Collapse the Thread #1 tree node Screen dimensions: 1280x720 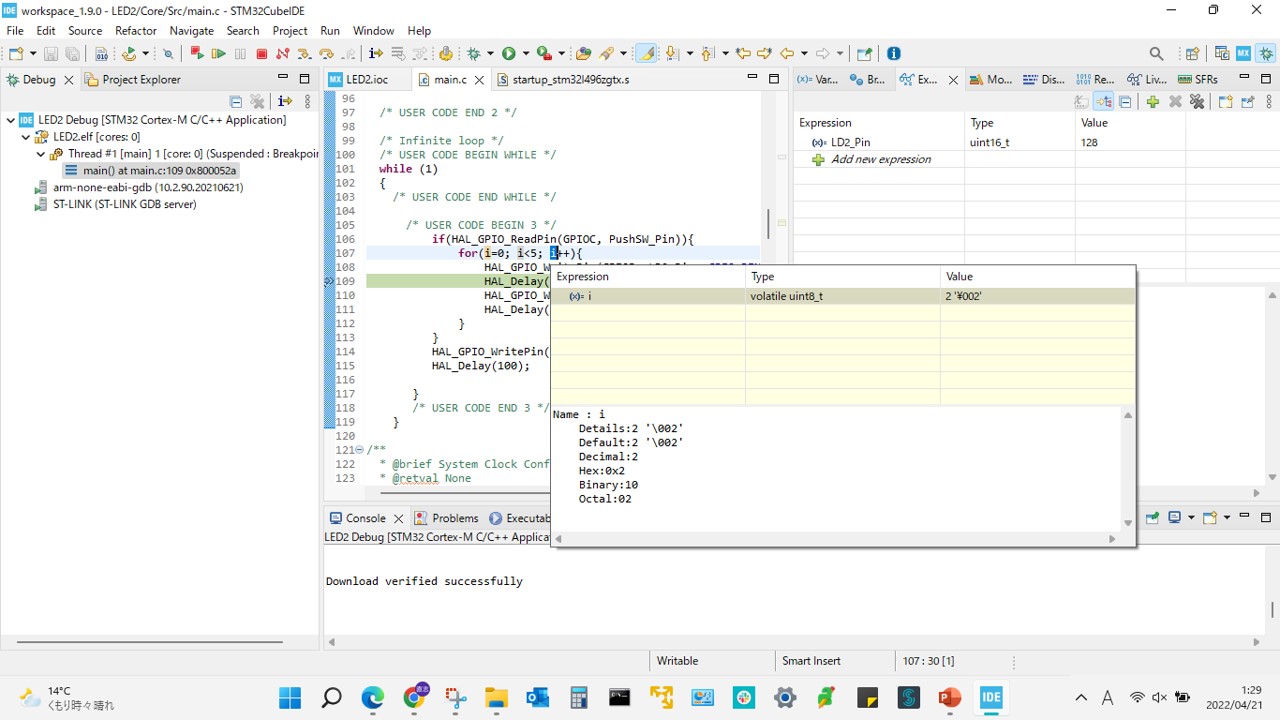click(x=41, y=154)
